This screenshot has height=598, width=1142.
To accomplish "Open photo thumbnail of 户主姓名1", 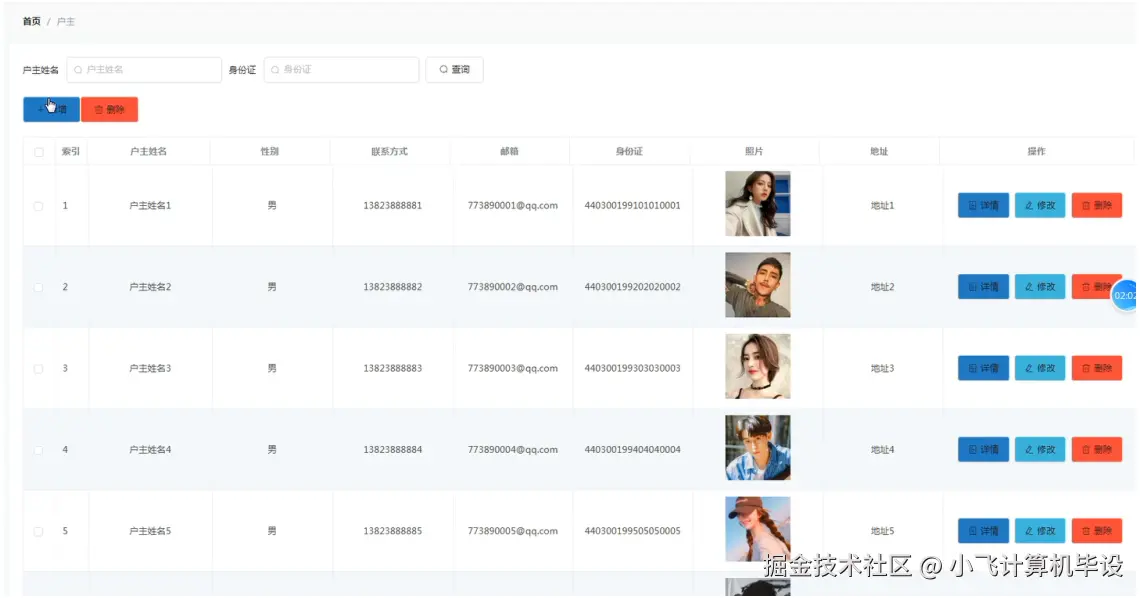I will pyautogui.click(x=757, y=204).
